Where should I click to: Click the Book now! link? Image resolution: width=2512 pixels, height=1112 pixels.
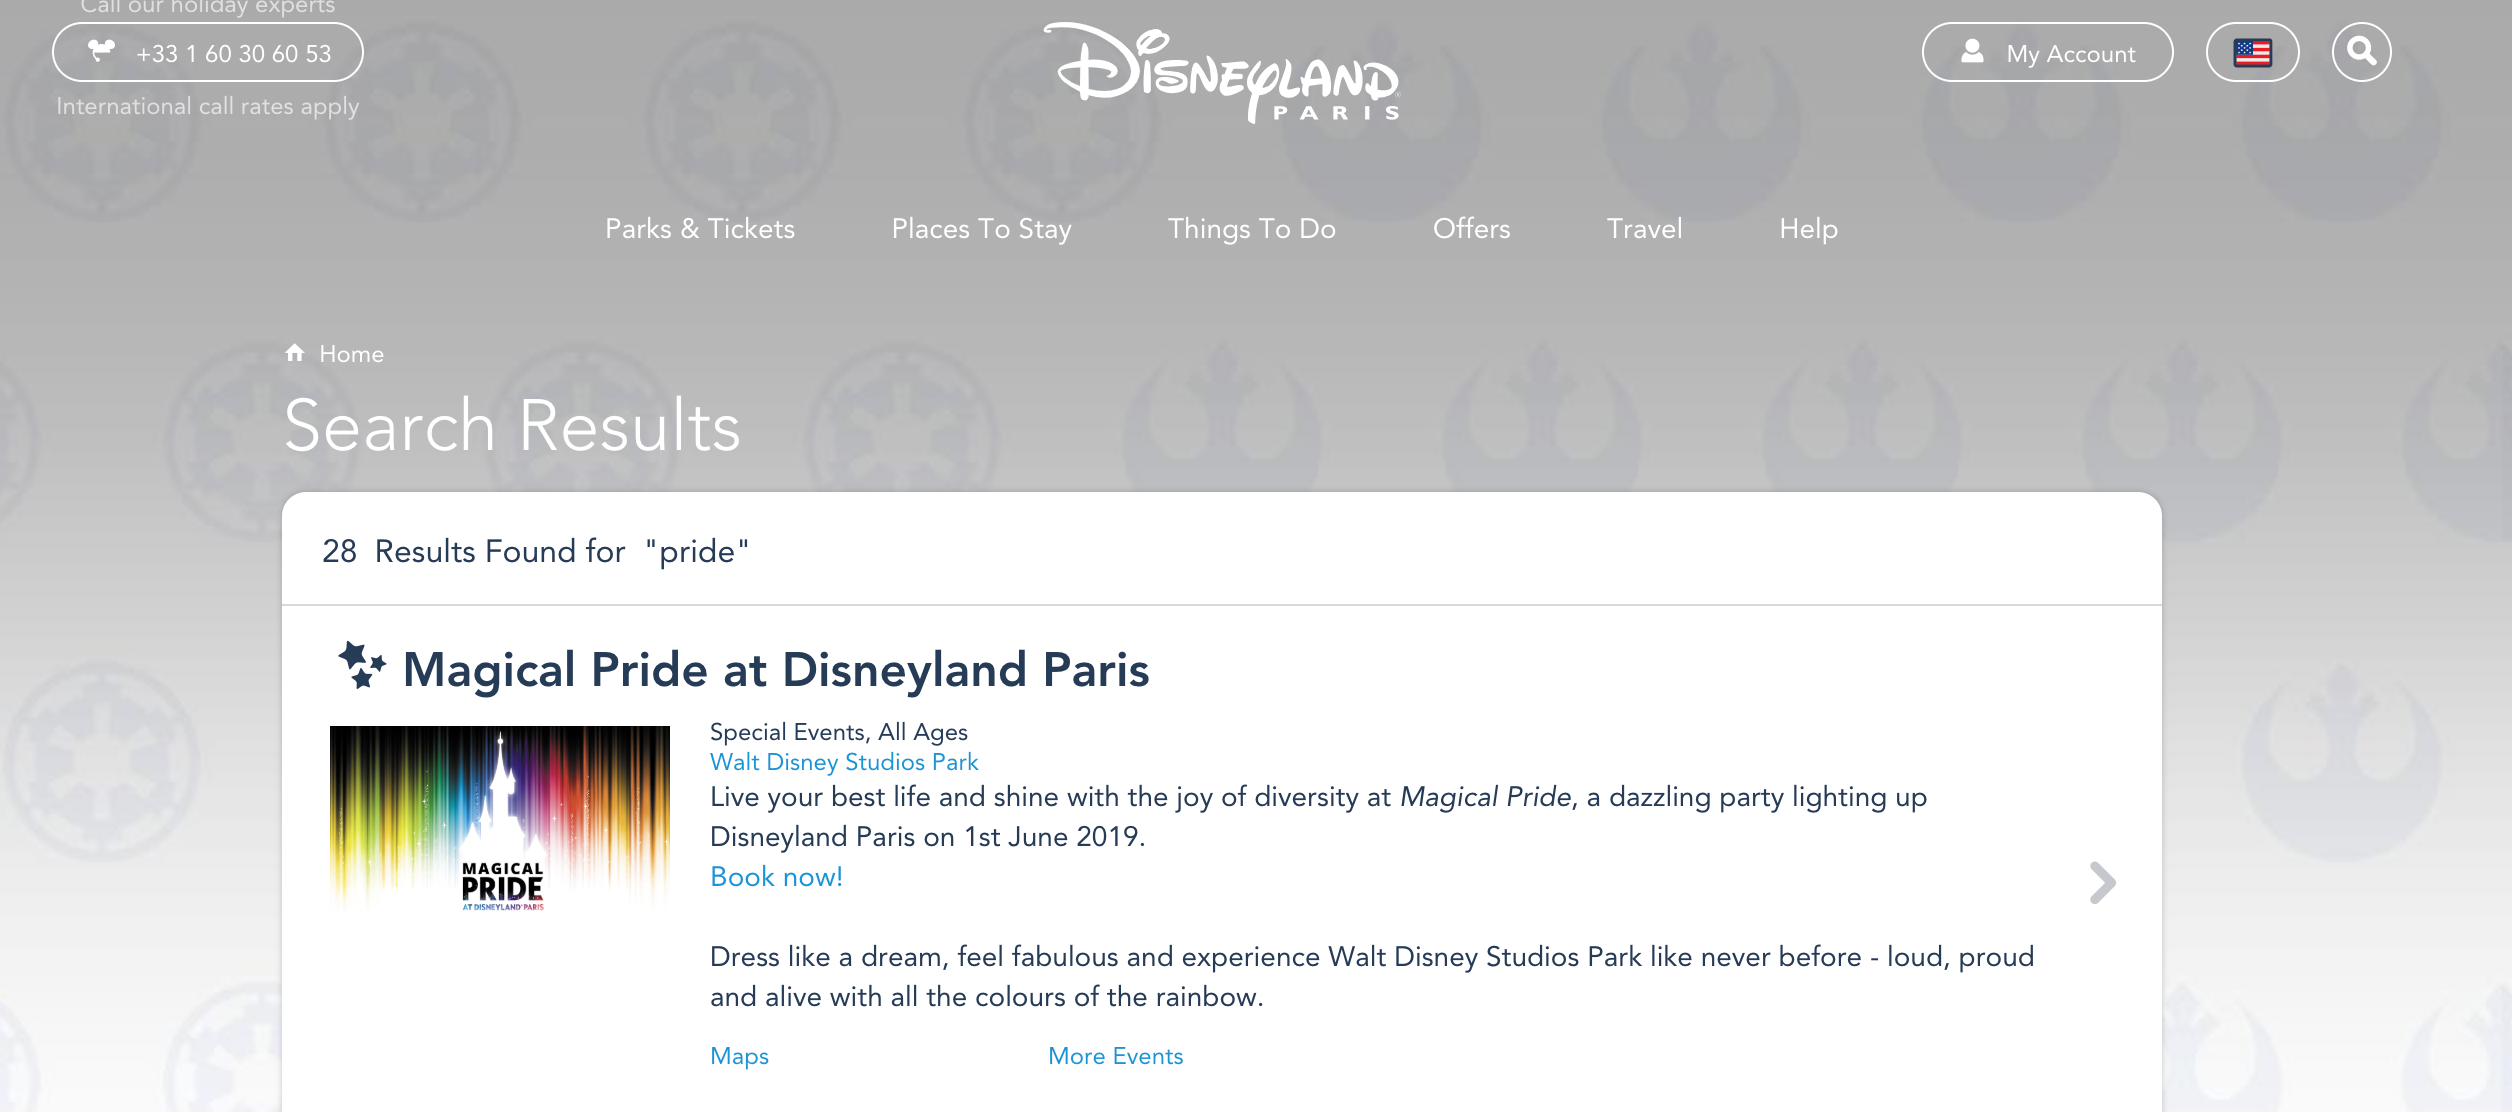pyautogui.click(x=776, y=877)
